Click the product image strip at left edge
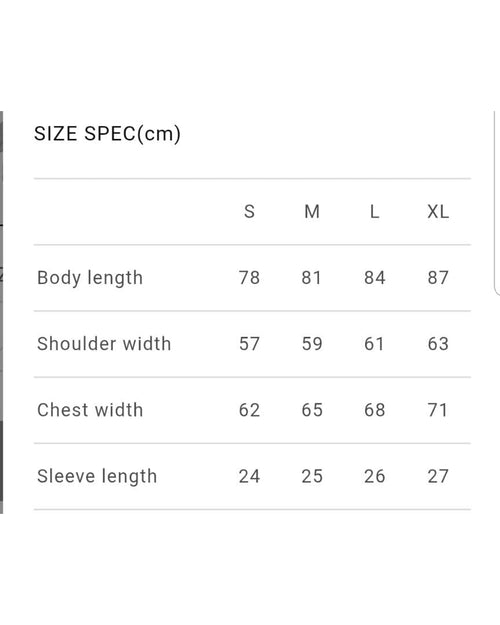Viewport: 500px width, 625px height. (2, 312)
